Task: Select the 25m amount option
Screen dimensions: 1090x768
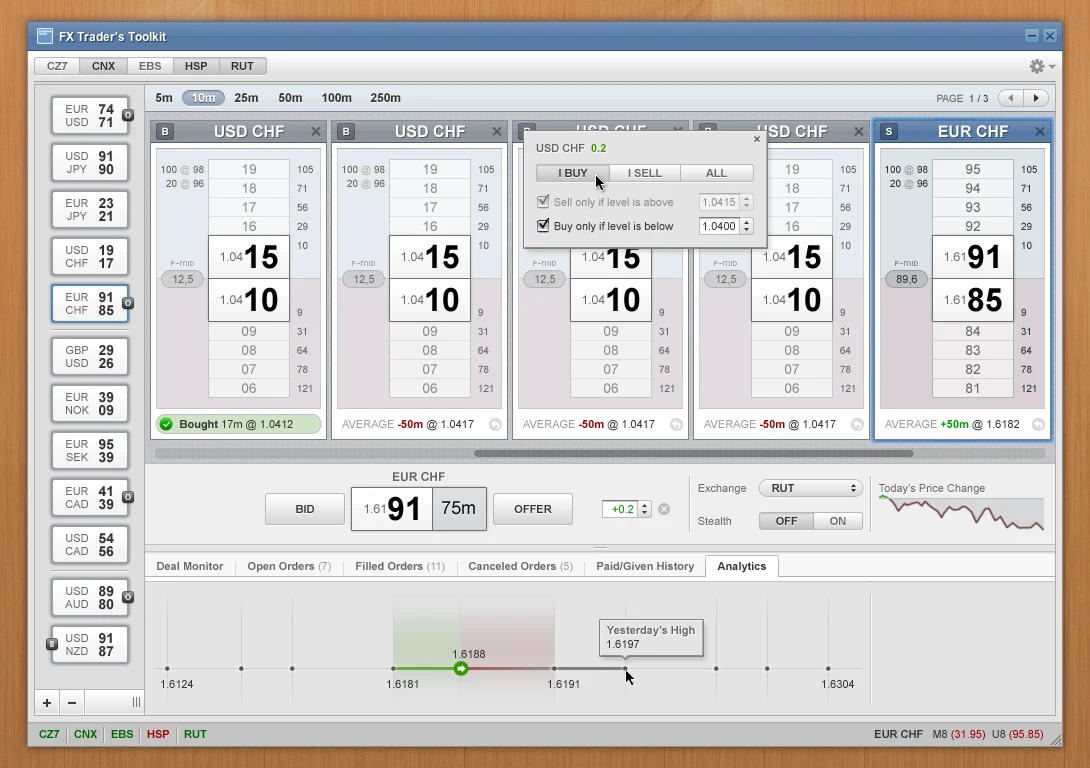Action: 246,98
